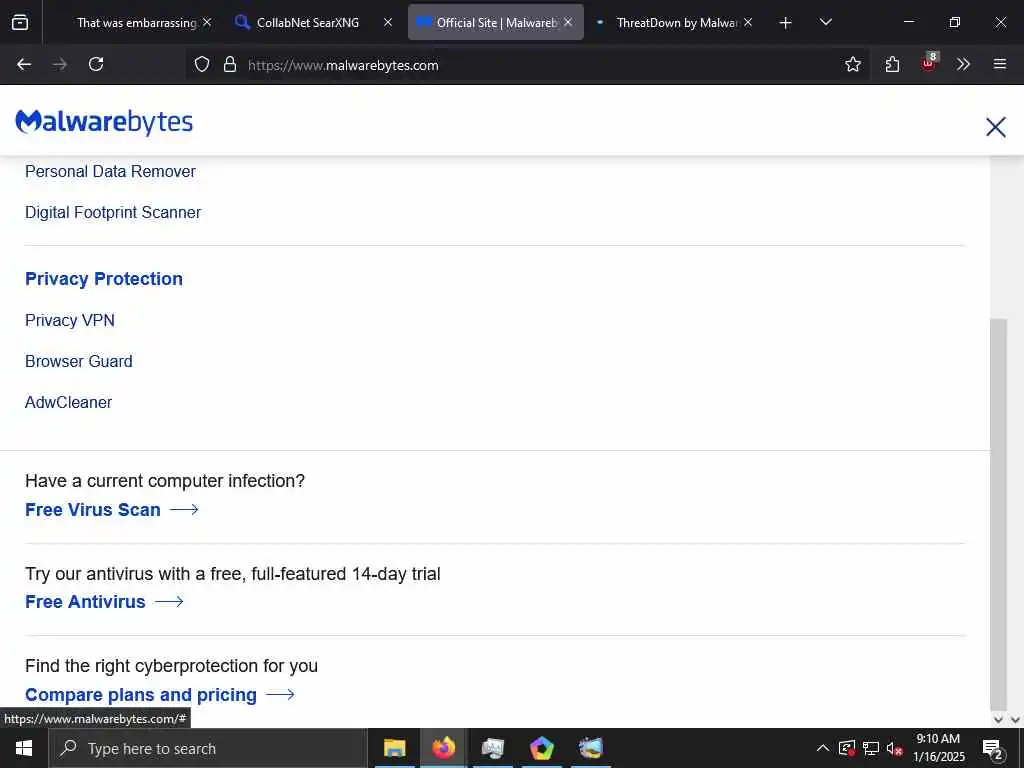Open File Explorer from taskbar
The width and height of the screenshot is (1024, 768).
point(394,748)
